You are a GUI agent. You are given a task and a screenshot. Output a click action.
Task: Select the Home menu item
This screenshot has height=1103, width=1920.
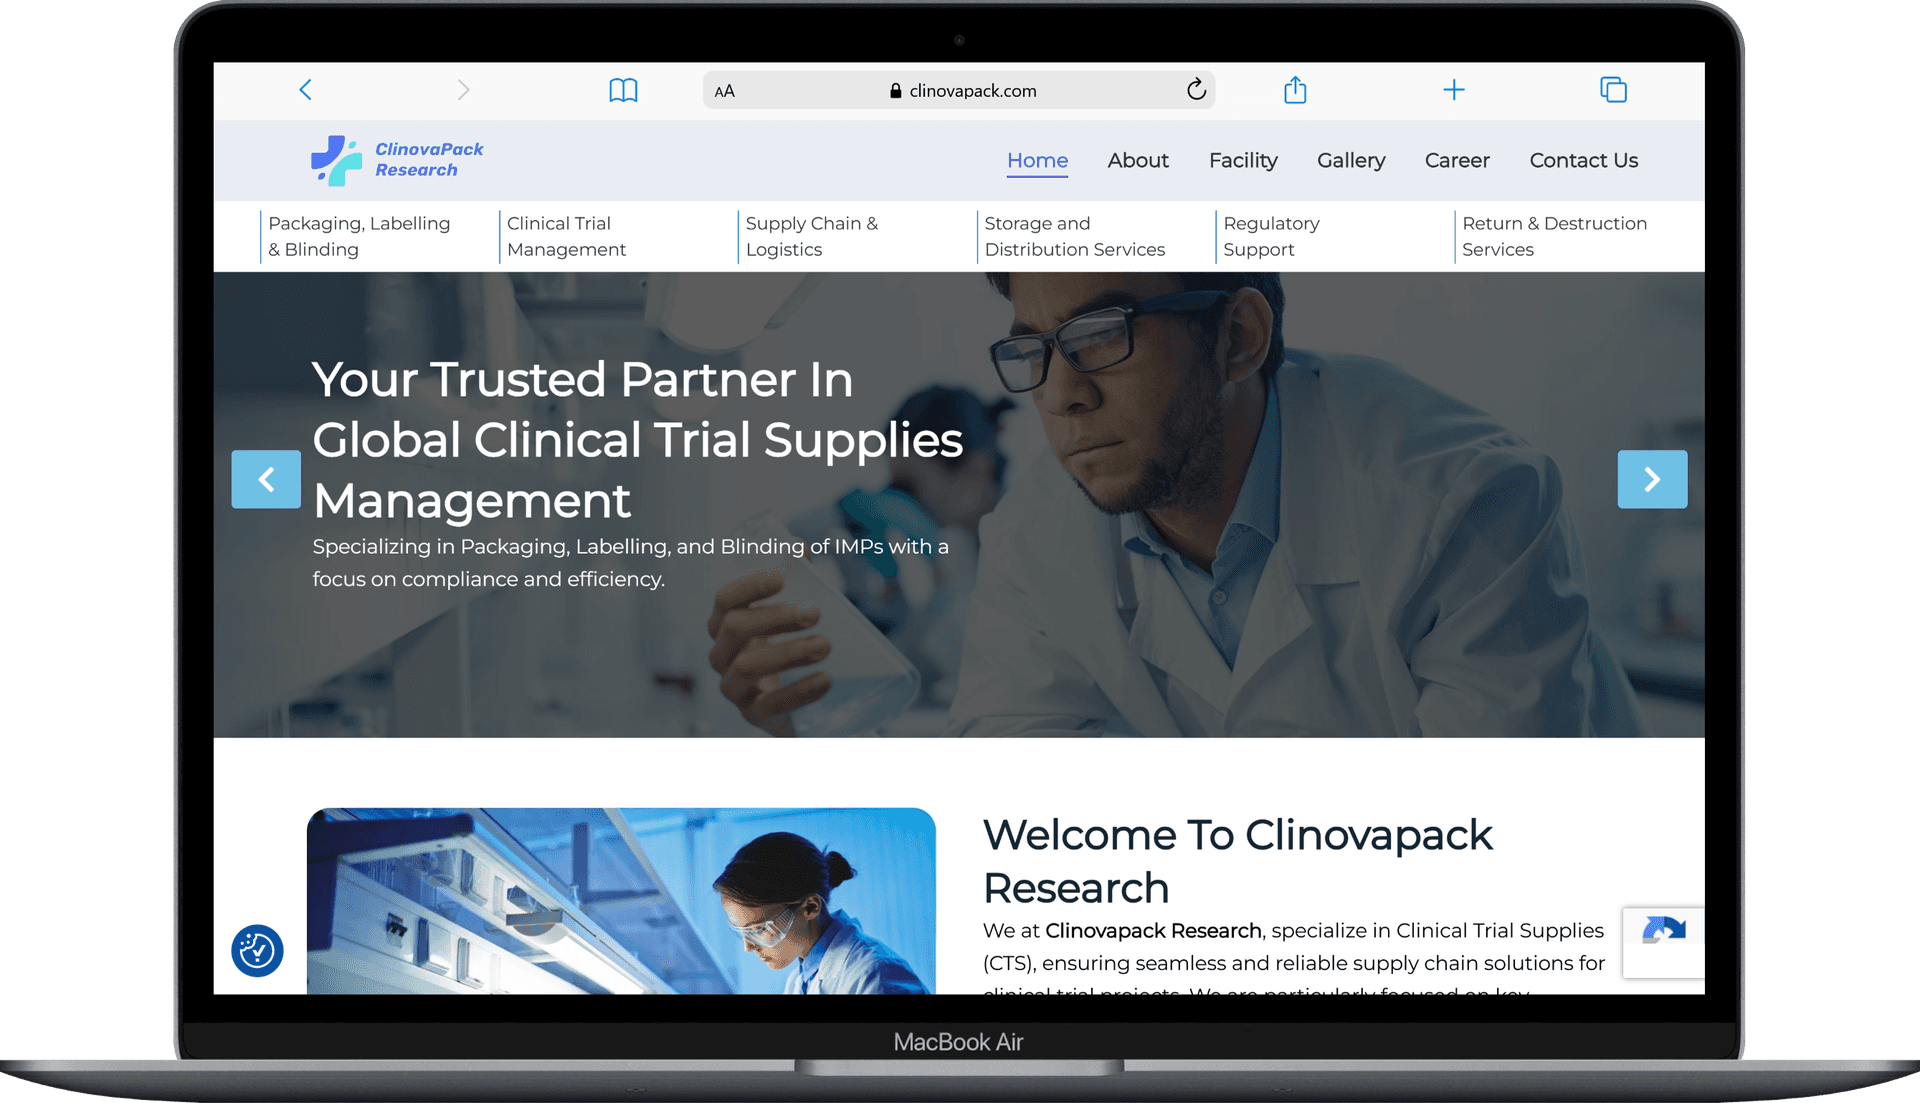coord(1037,160)
